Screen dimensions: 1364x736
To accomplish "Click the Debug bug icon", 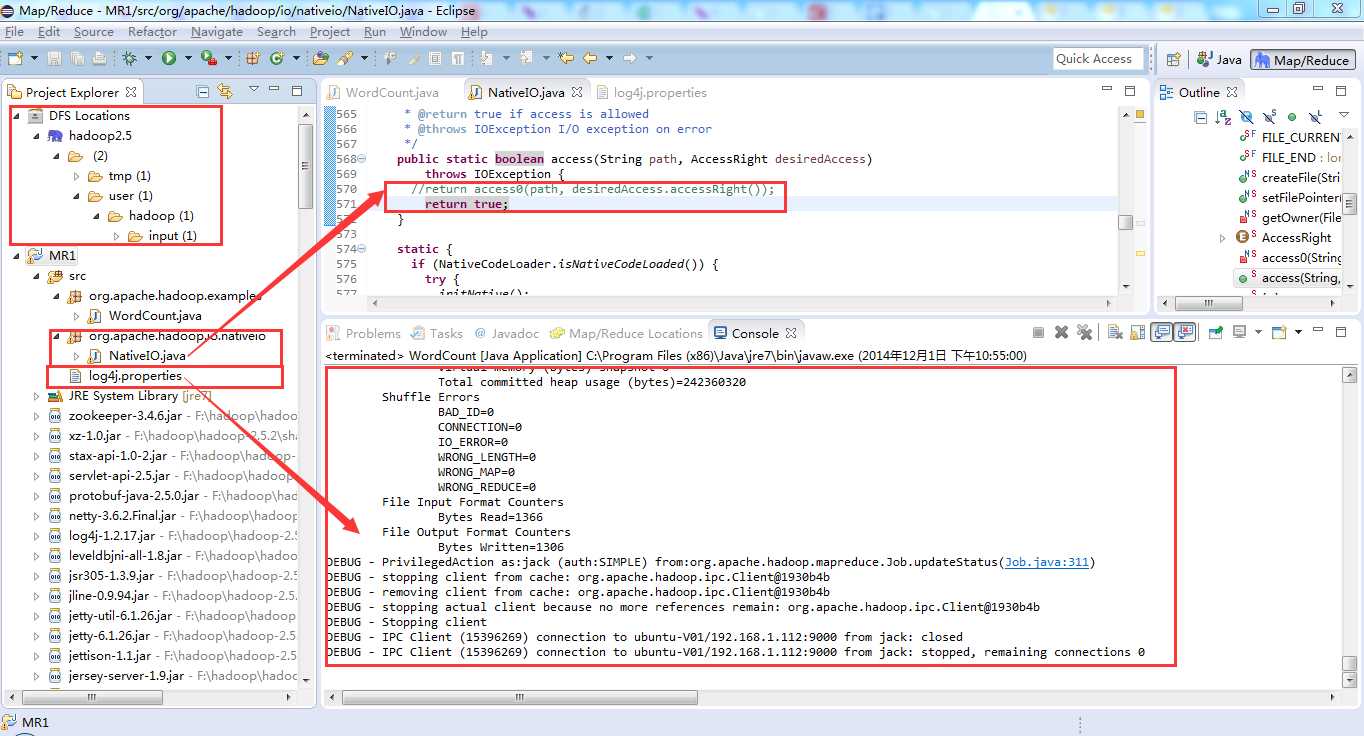I will point(130,58).
